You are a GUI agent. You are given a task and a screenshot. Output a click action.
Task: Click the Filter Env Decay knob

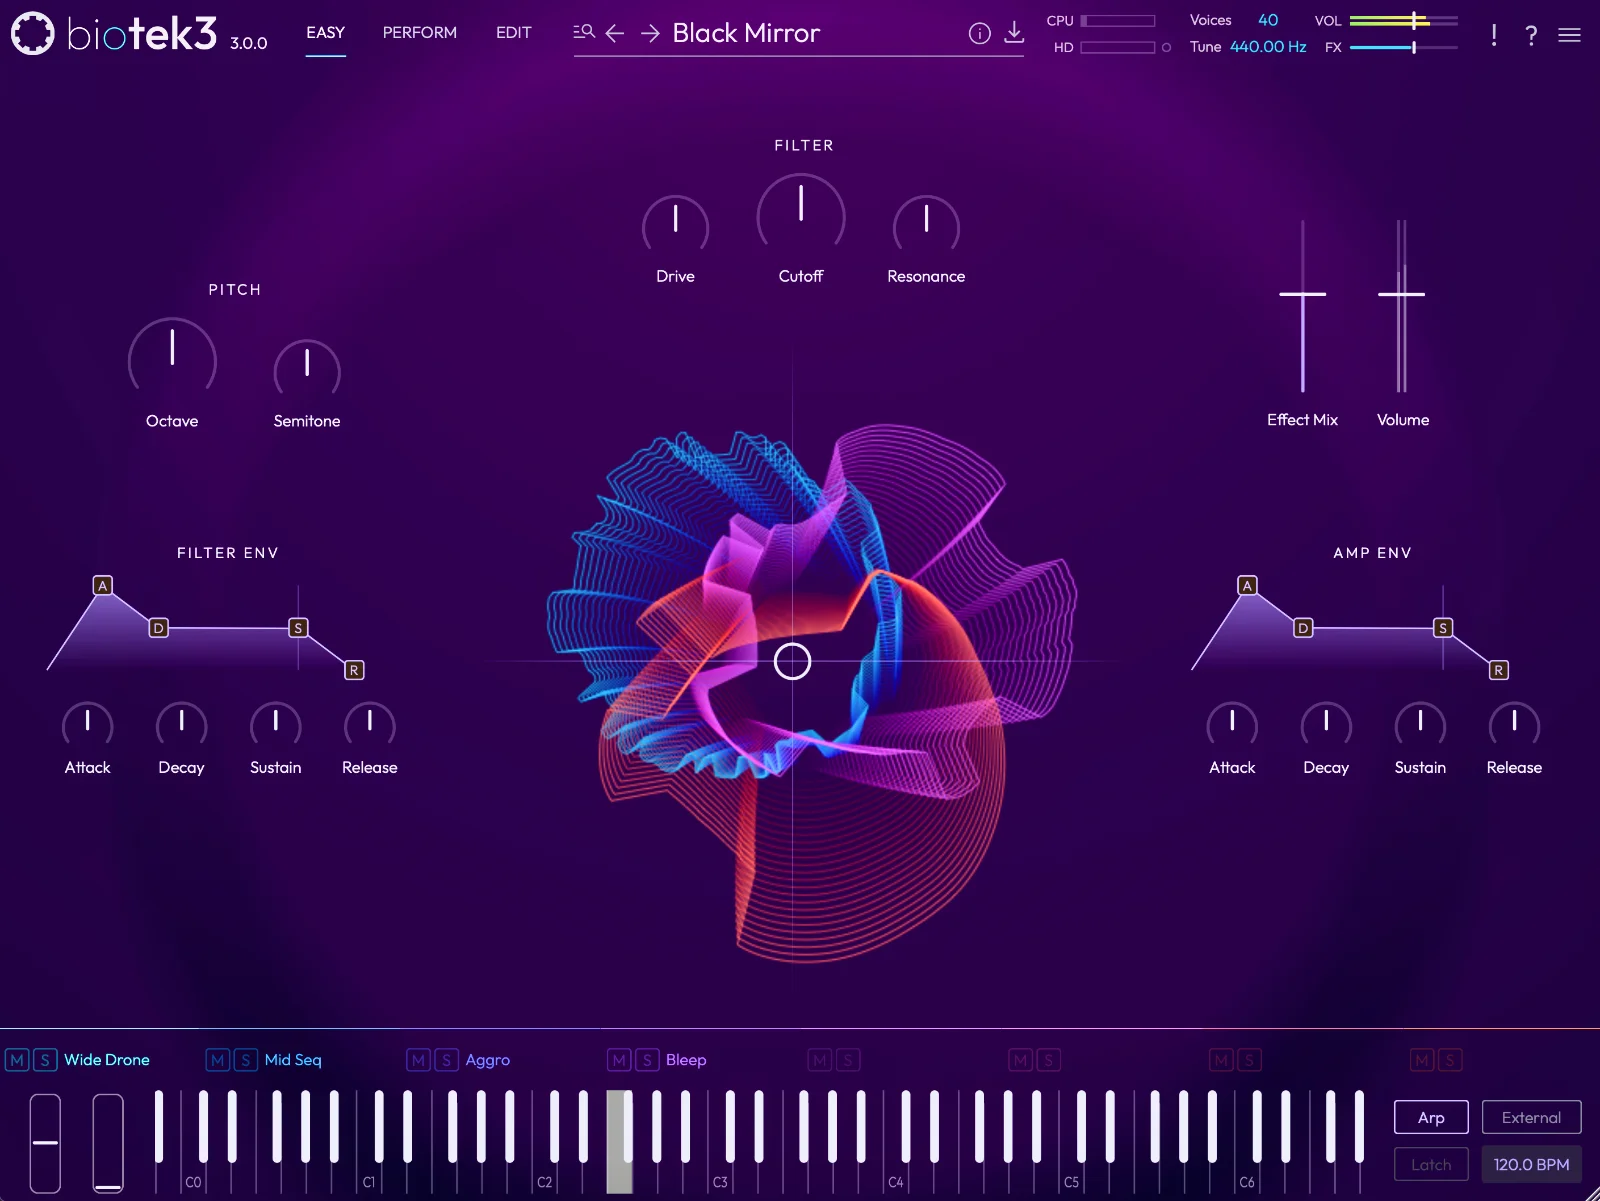pos(181,725)
